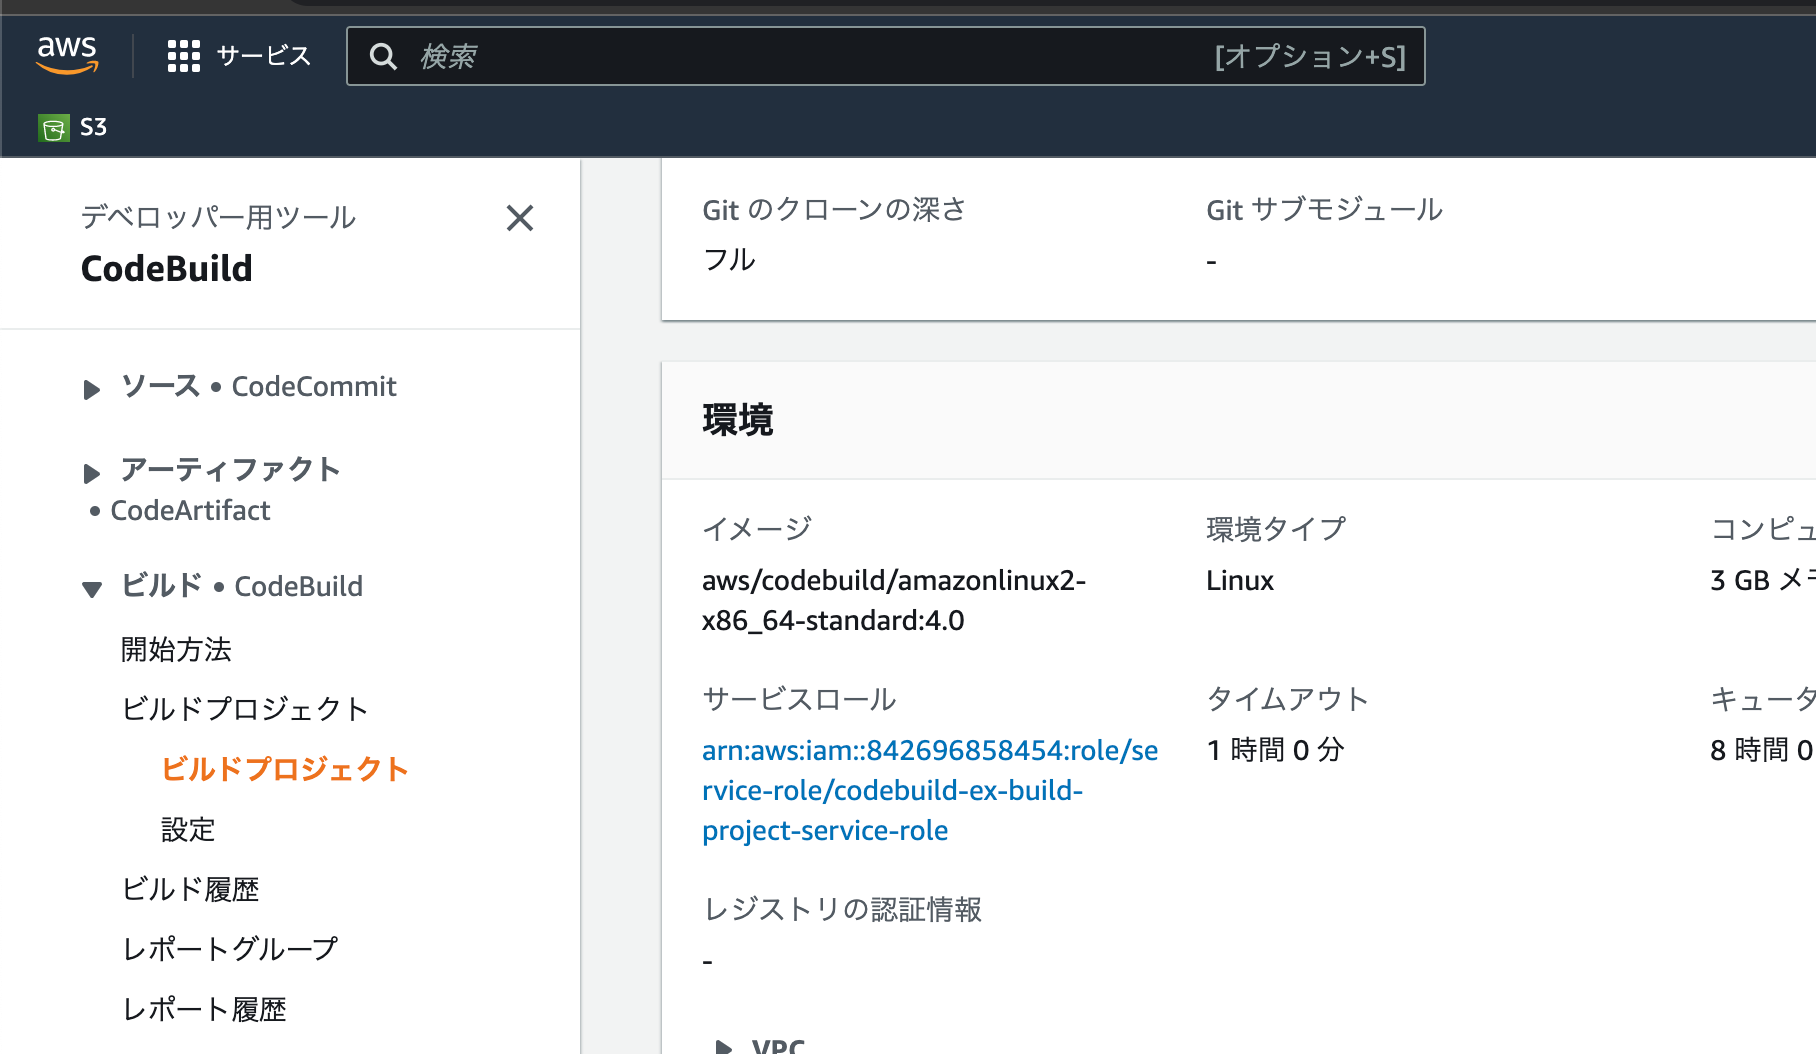Click the イメージ label
The width and height of the screenshot is (1816, 1054).
(757, 529)
